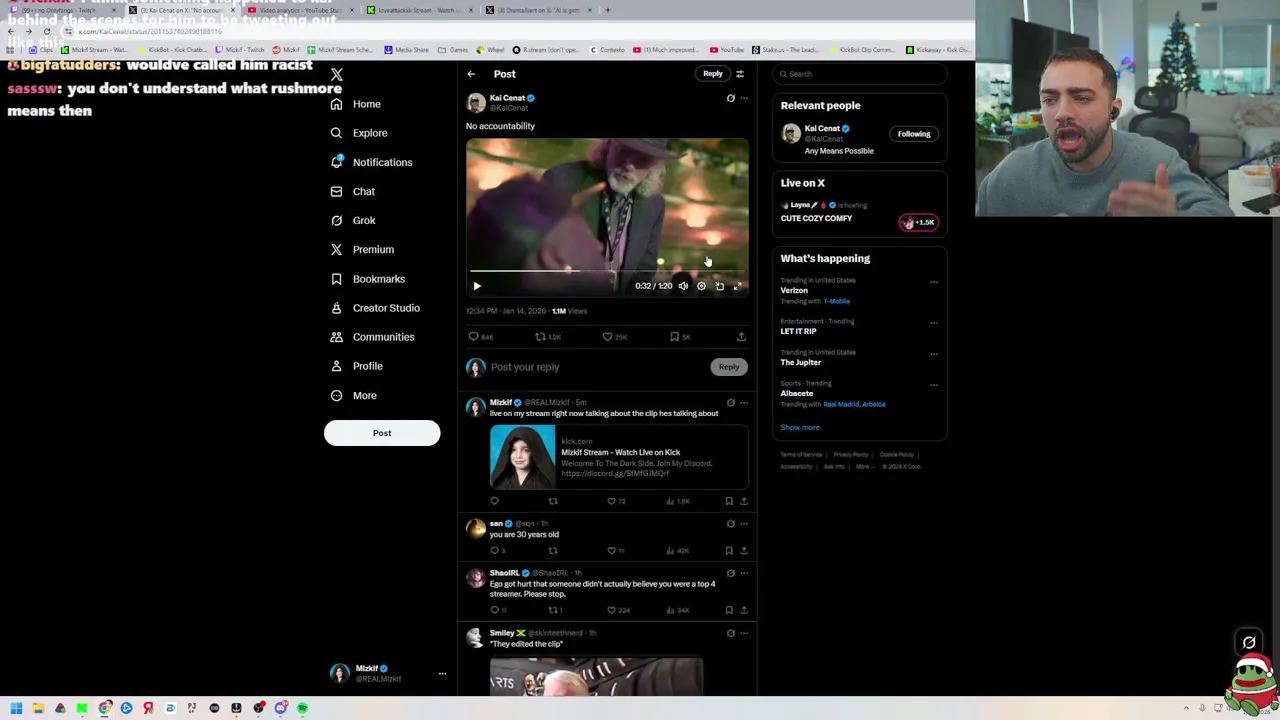Open the Albacete trending topic
1280x720 pixels.
(x=797, y=394)
